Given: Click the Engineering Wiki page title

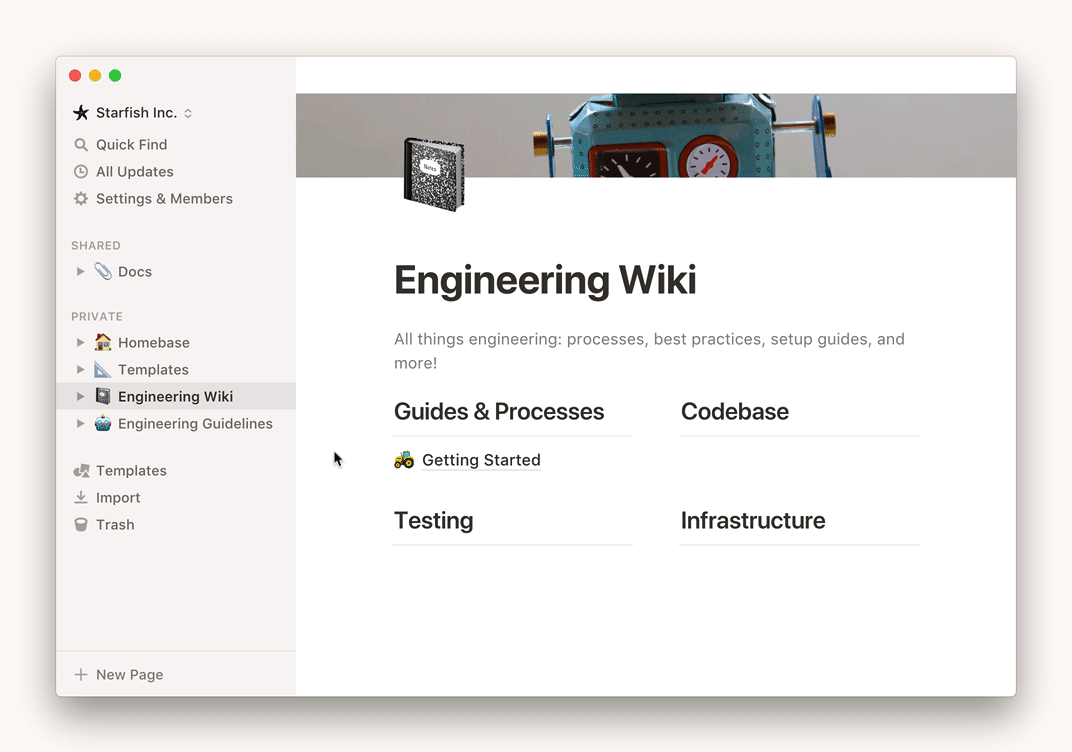Looking at the screenshot, I should coord(545,280).
